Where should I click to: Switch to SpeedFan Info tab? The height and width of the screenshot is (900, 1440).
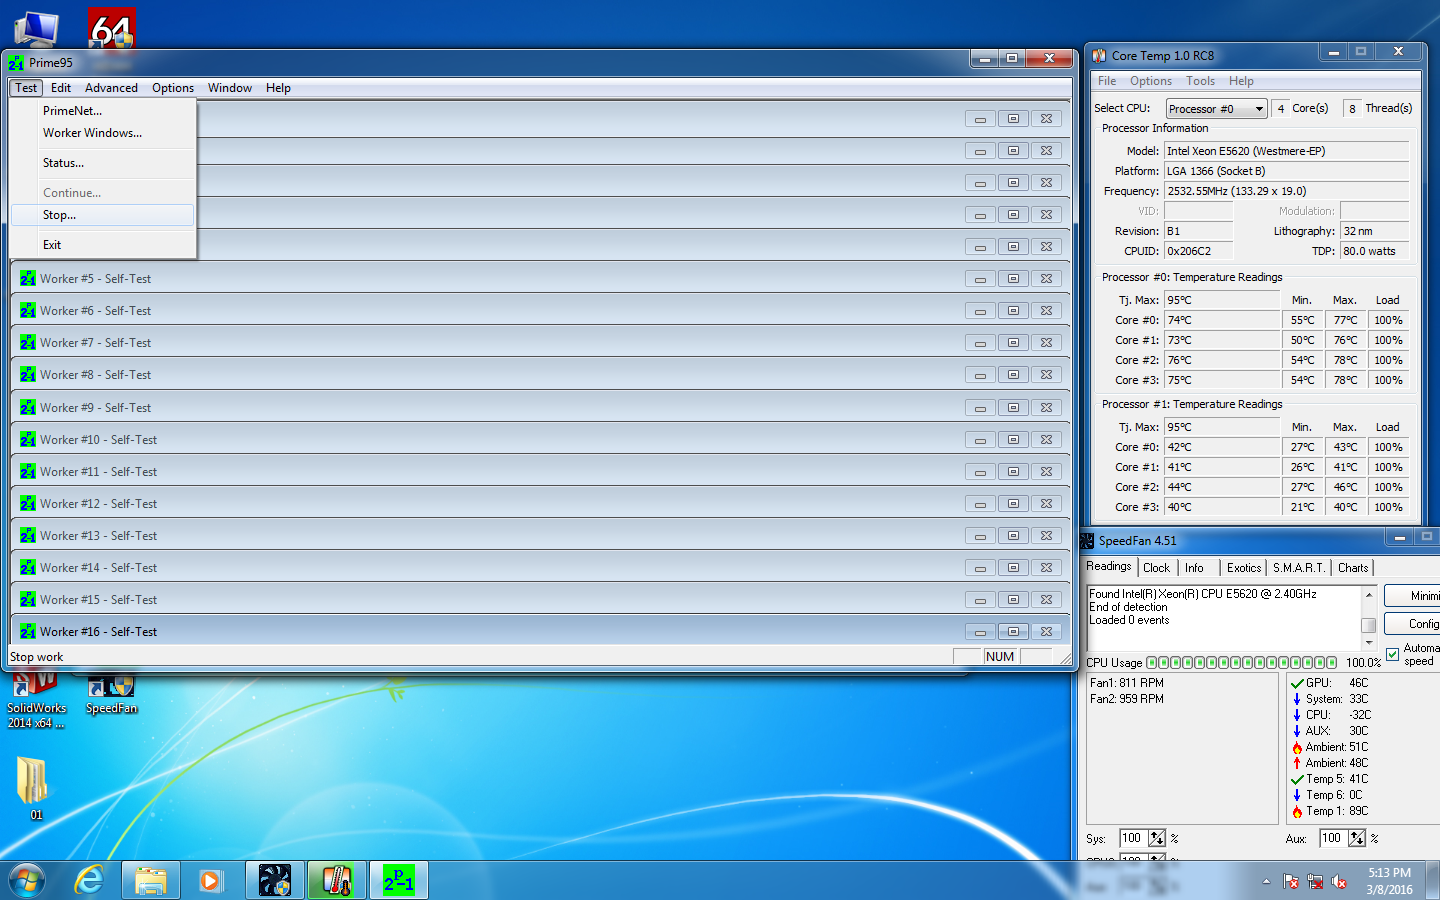1195,568
